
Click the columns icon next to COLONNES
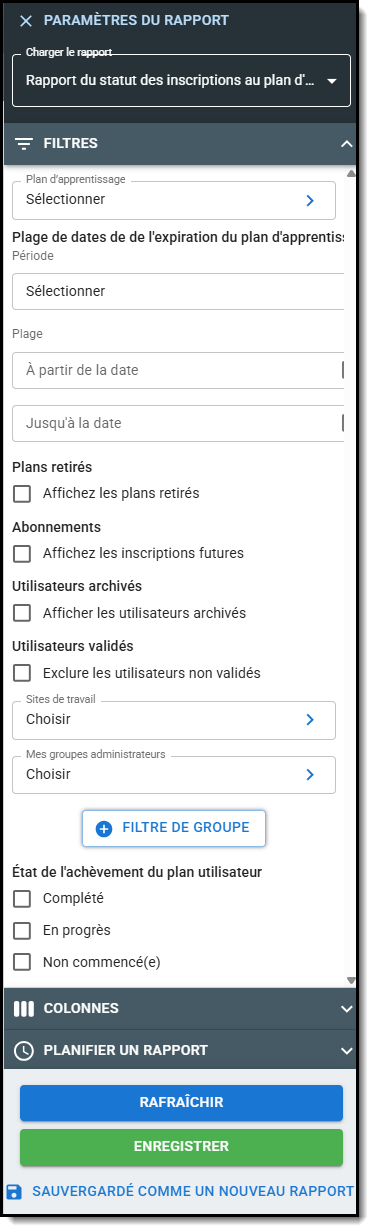pyautogui.click(x=25, y=1008)
